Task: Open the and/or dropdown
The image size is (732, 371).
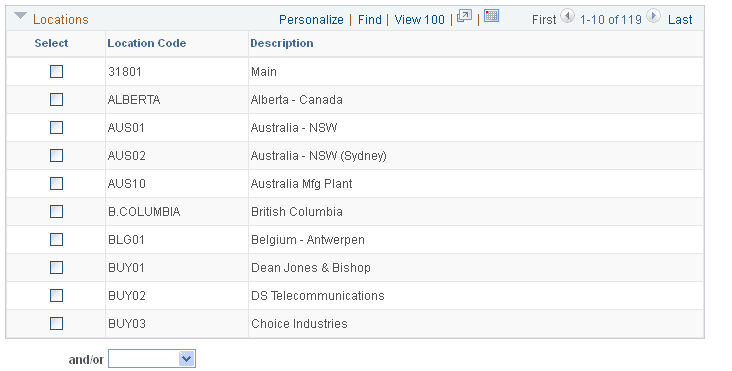Action: 152,359
